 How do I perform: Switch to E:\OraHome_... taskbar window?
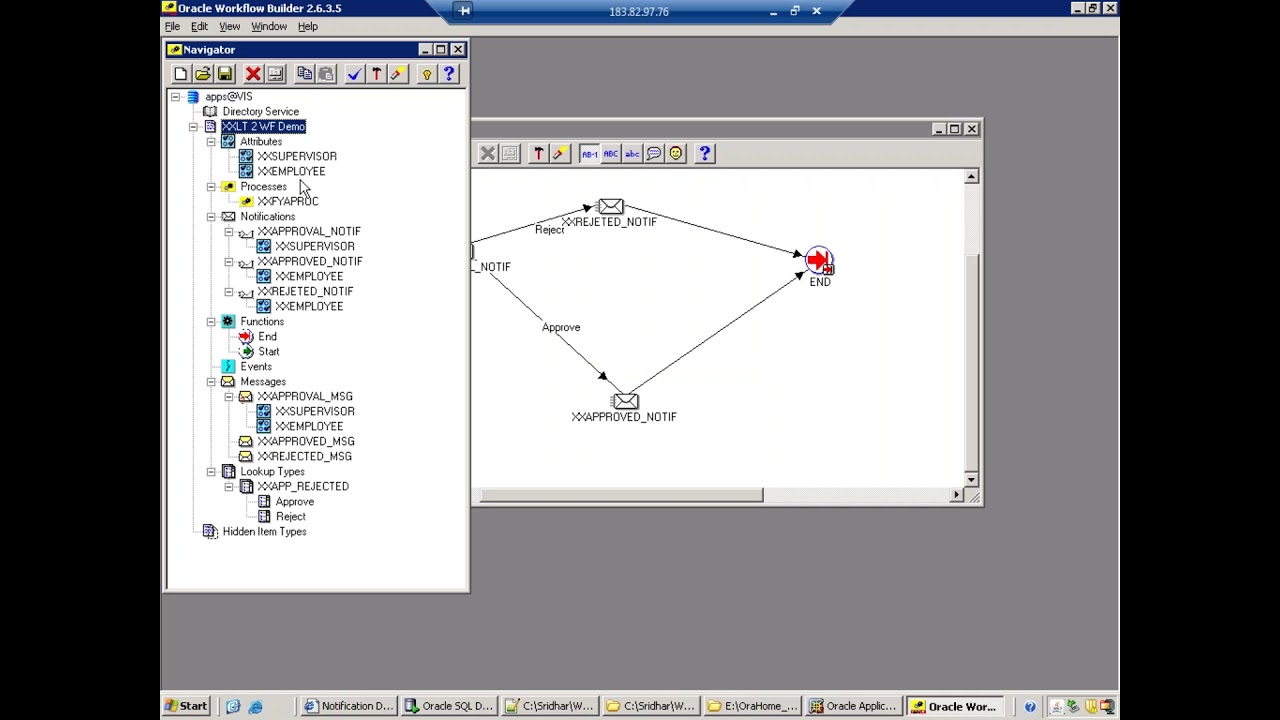click(751, 706)
